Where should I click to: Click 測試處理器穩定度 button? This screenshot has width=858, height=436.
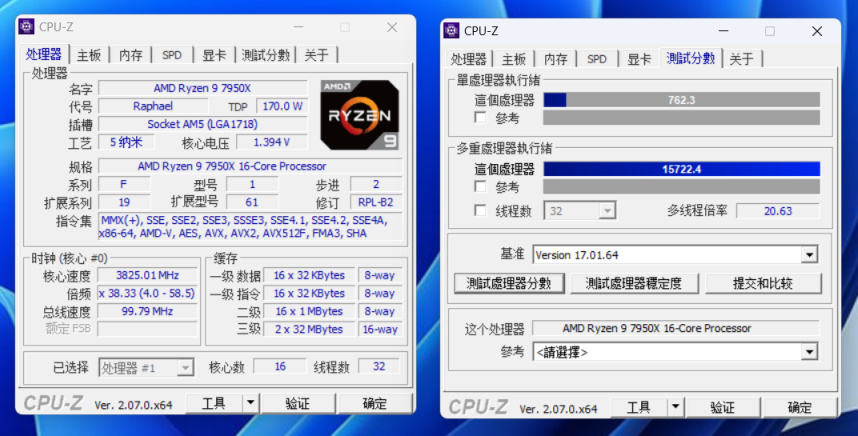pyautogui.click(x=634, y=283)
